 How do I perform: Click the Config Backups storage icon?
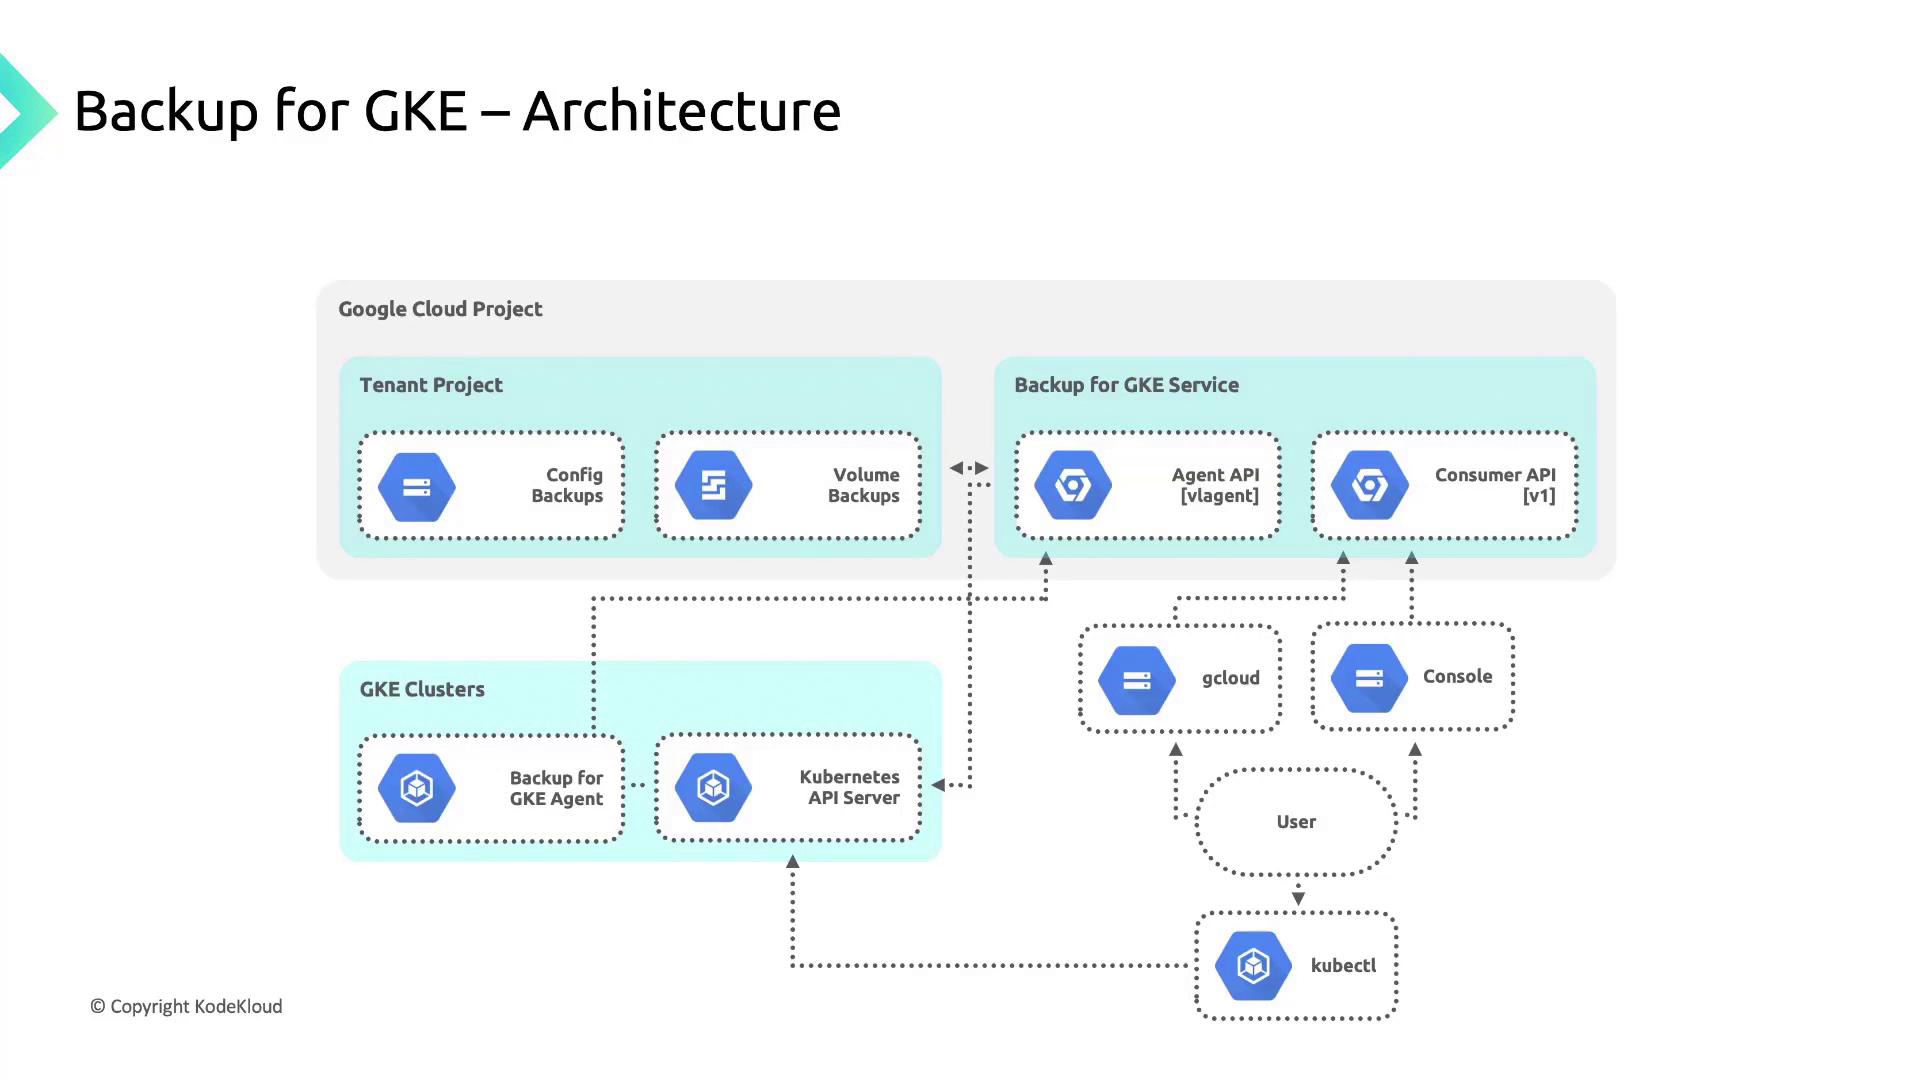coord(417,487)
